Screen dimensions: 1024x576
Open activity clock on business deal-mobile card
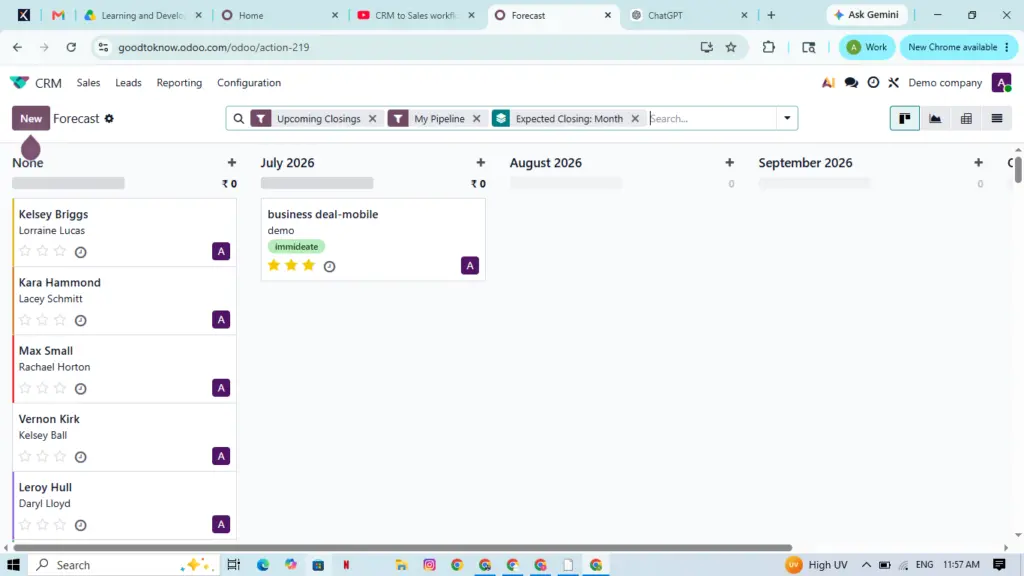pyautogui.click(x=329, y=266)
